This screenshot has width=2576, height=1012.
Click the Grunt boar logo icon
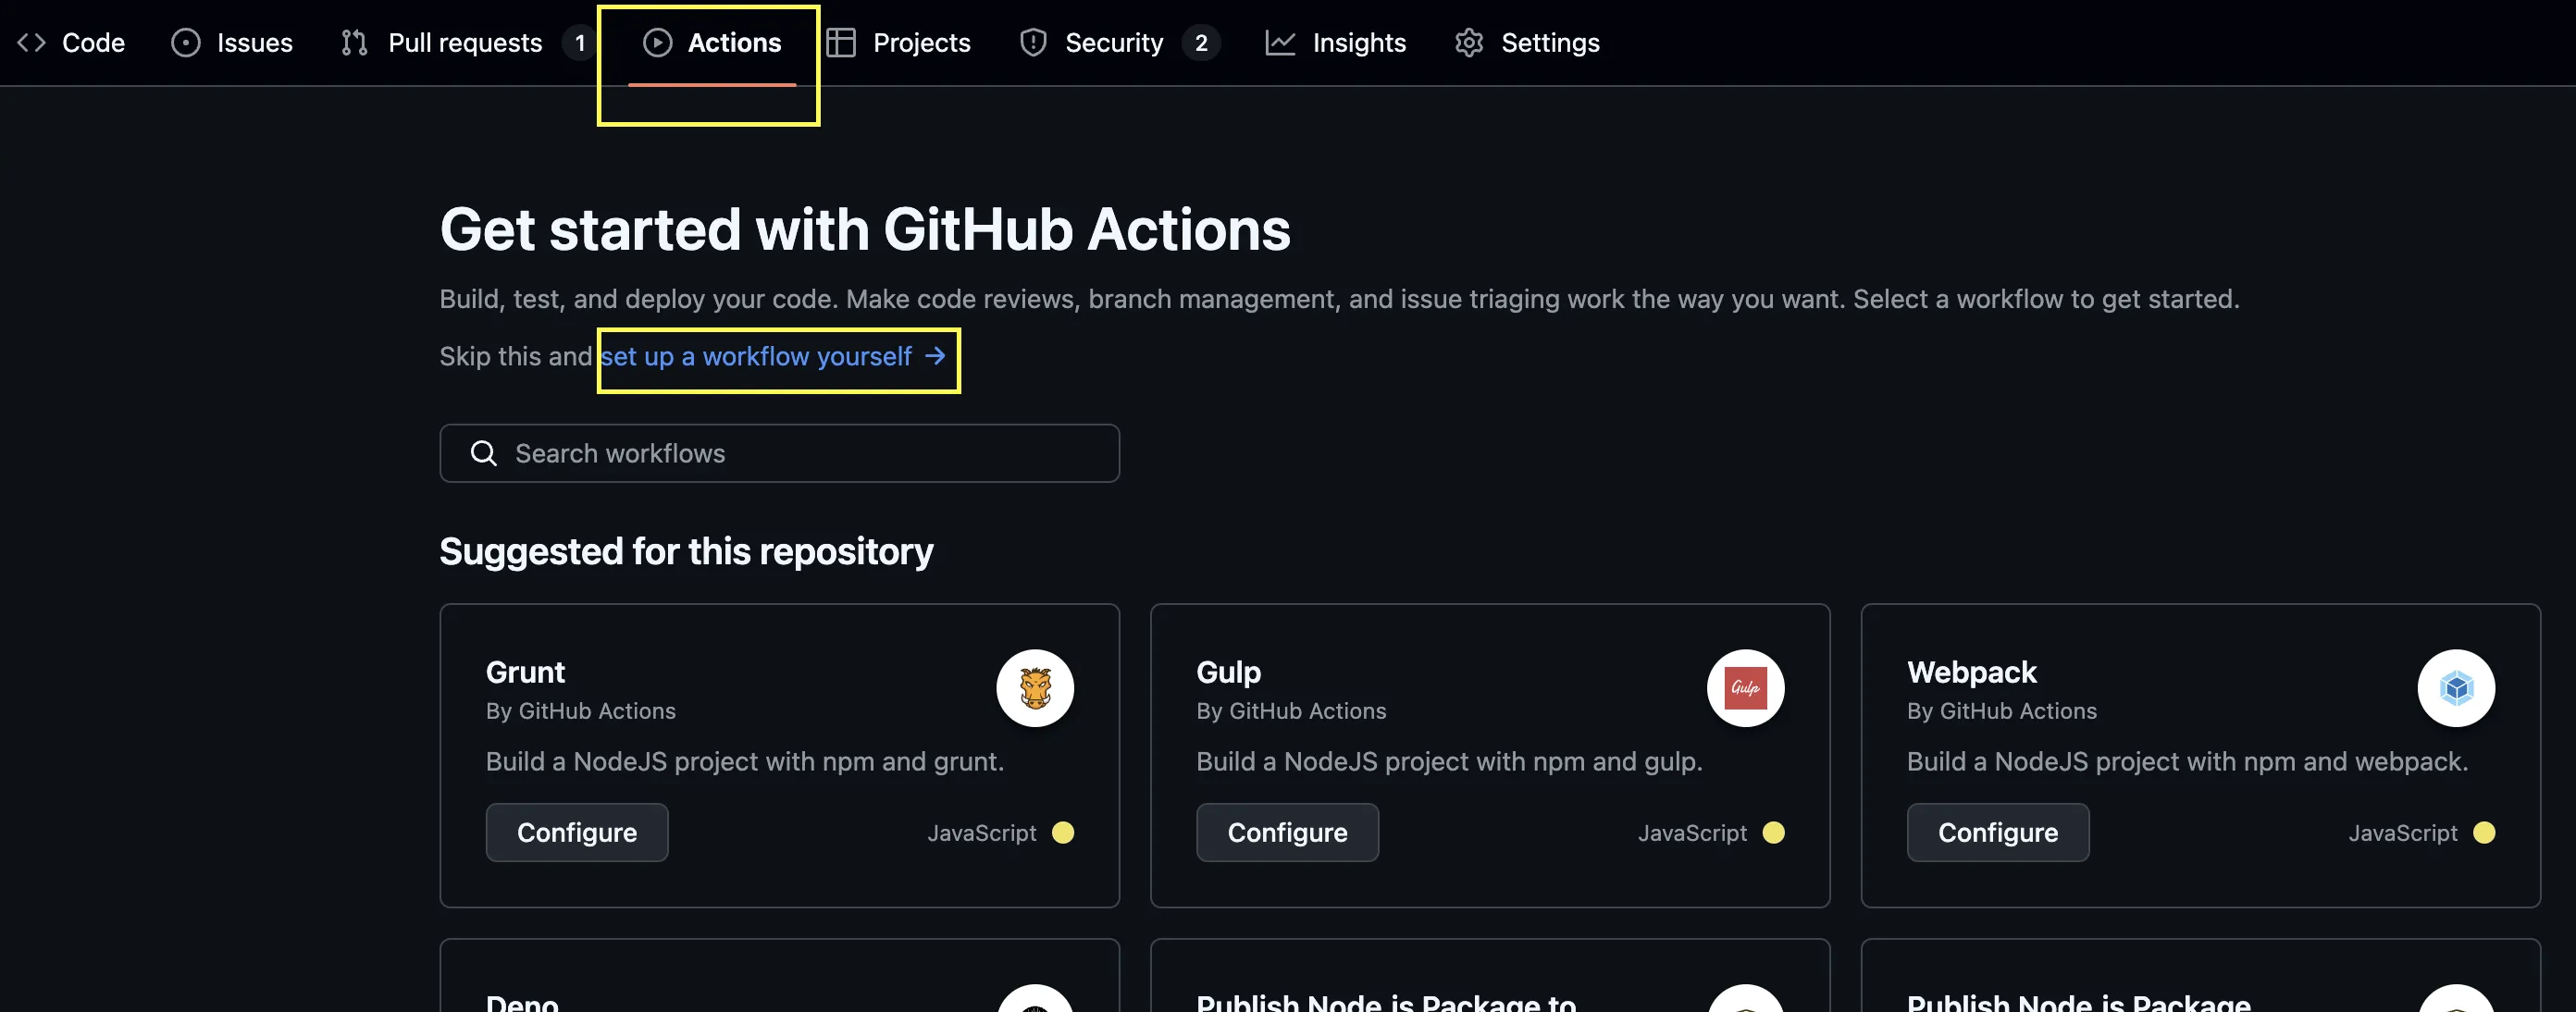point(1034,688)
